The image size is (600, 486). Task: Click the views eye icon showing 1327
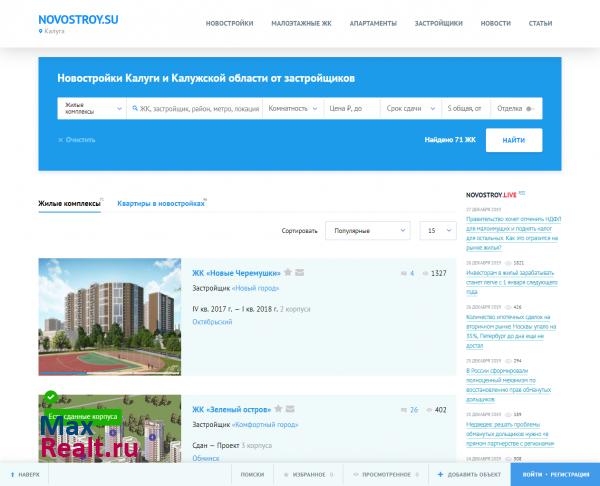coord(425,273)
